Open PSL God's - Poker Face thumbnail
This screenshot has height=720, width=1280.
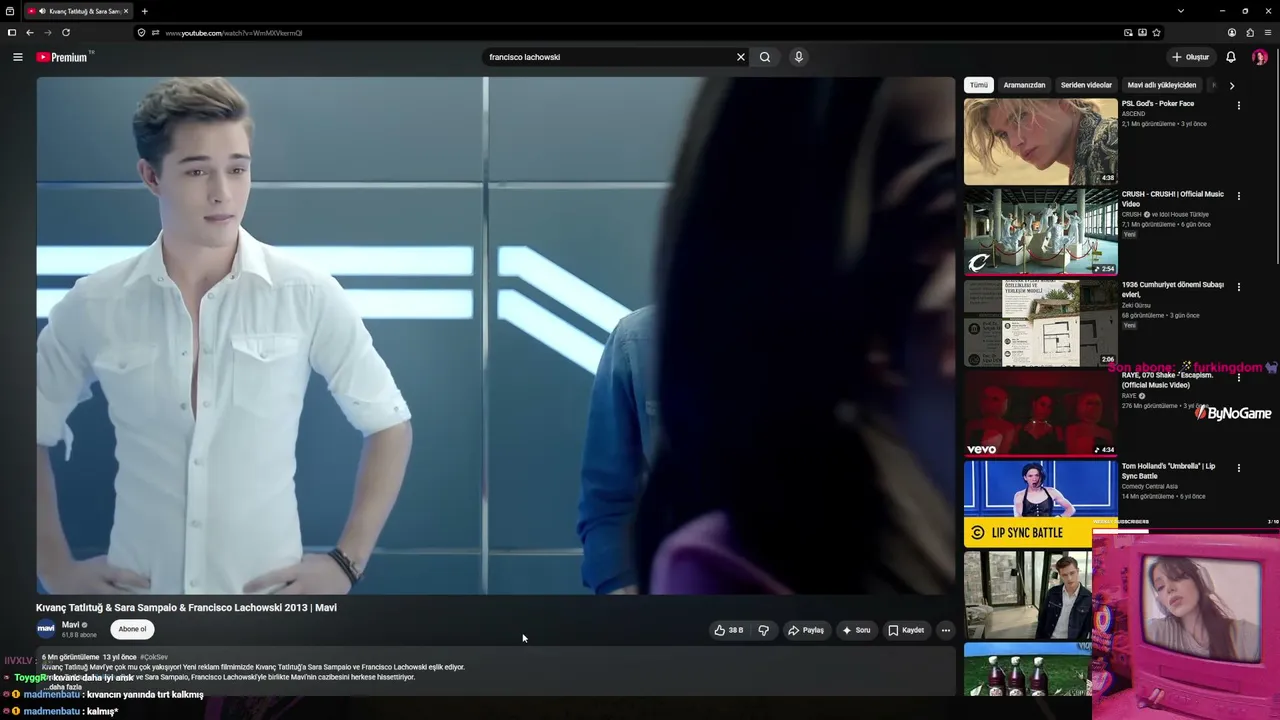1040,141
